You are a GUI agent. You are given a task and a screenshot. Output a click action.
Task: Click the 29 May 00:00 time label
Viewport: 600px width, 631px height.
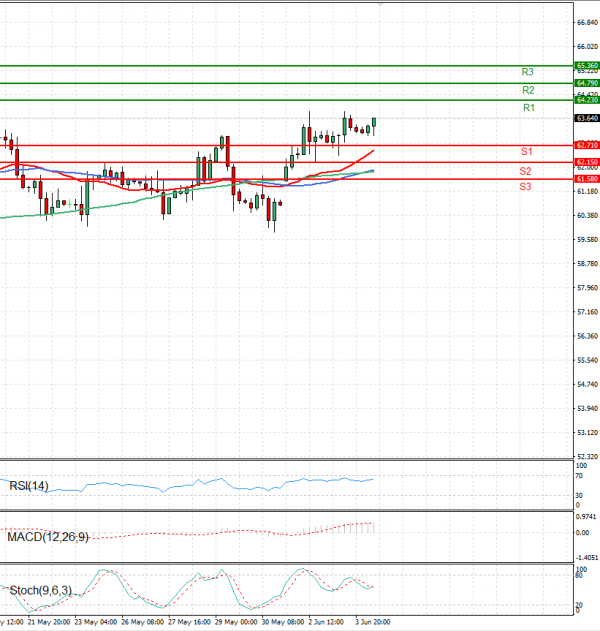(x=236, y=622)
